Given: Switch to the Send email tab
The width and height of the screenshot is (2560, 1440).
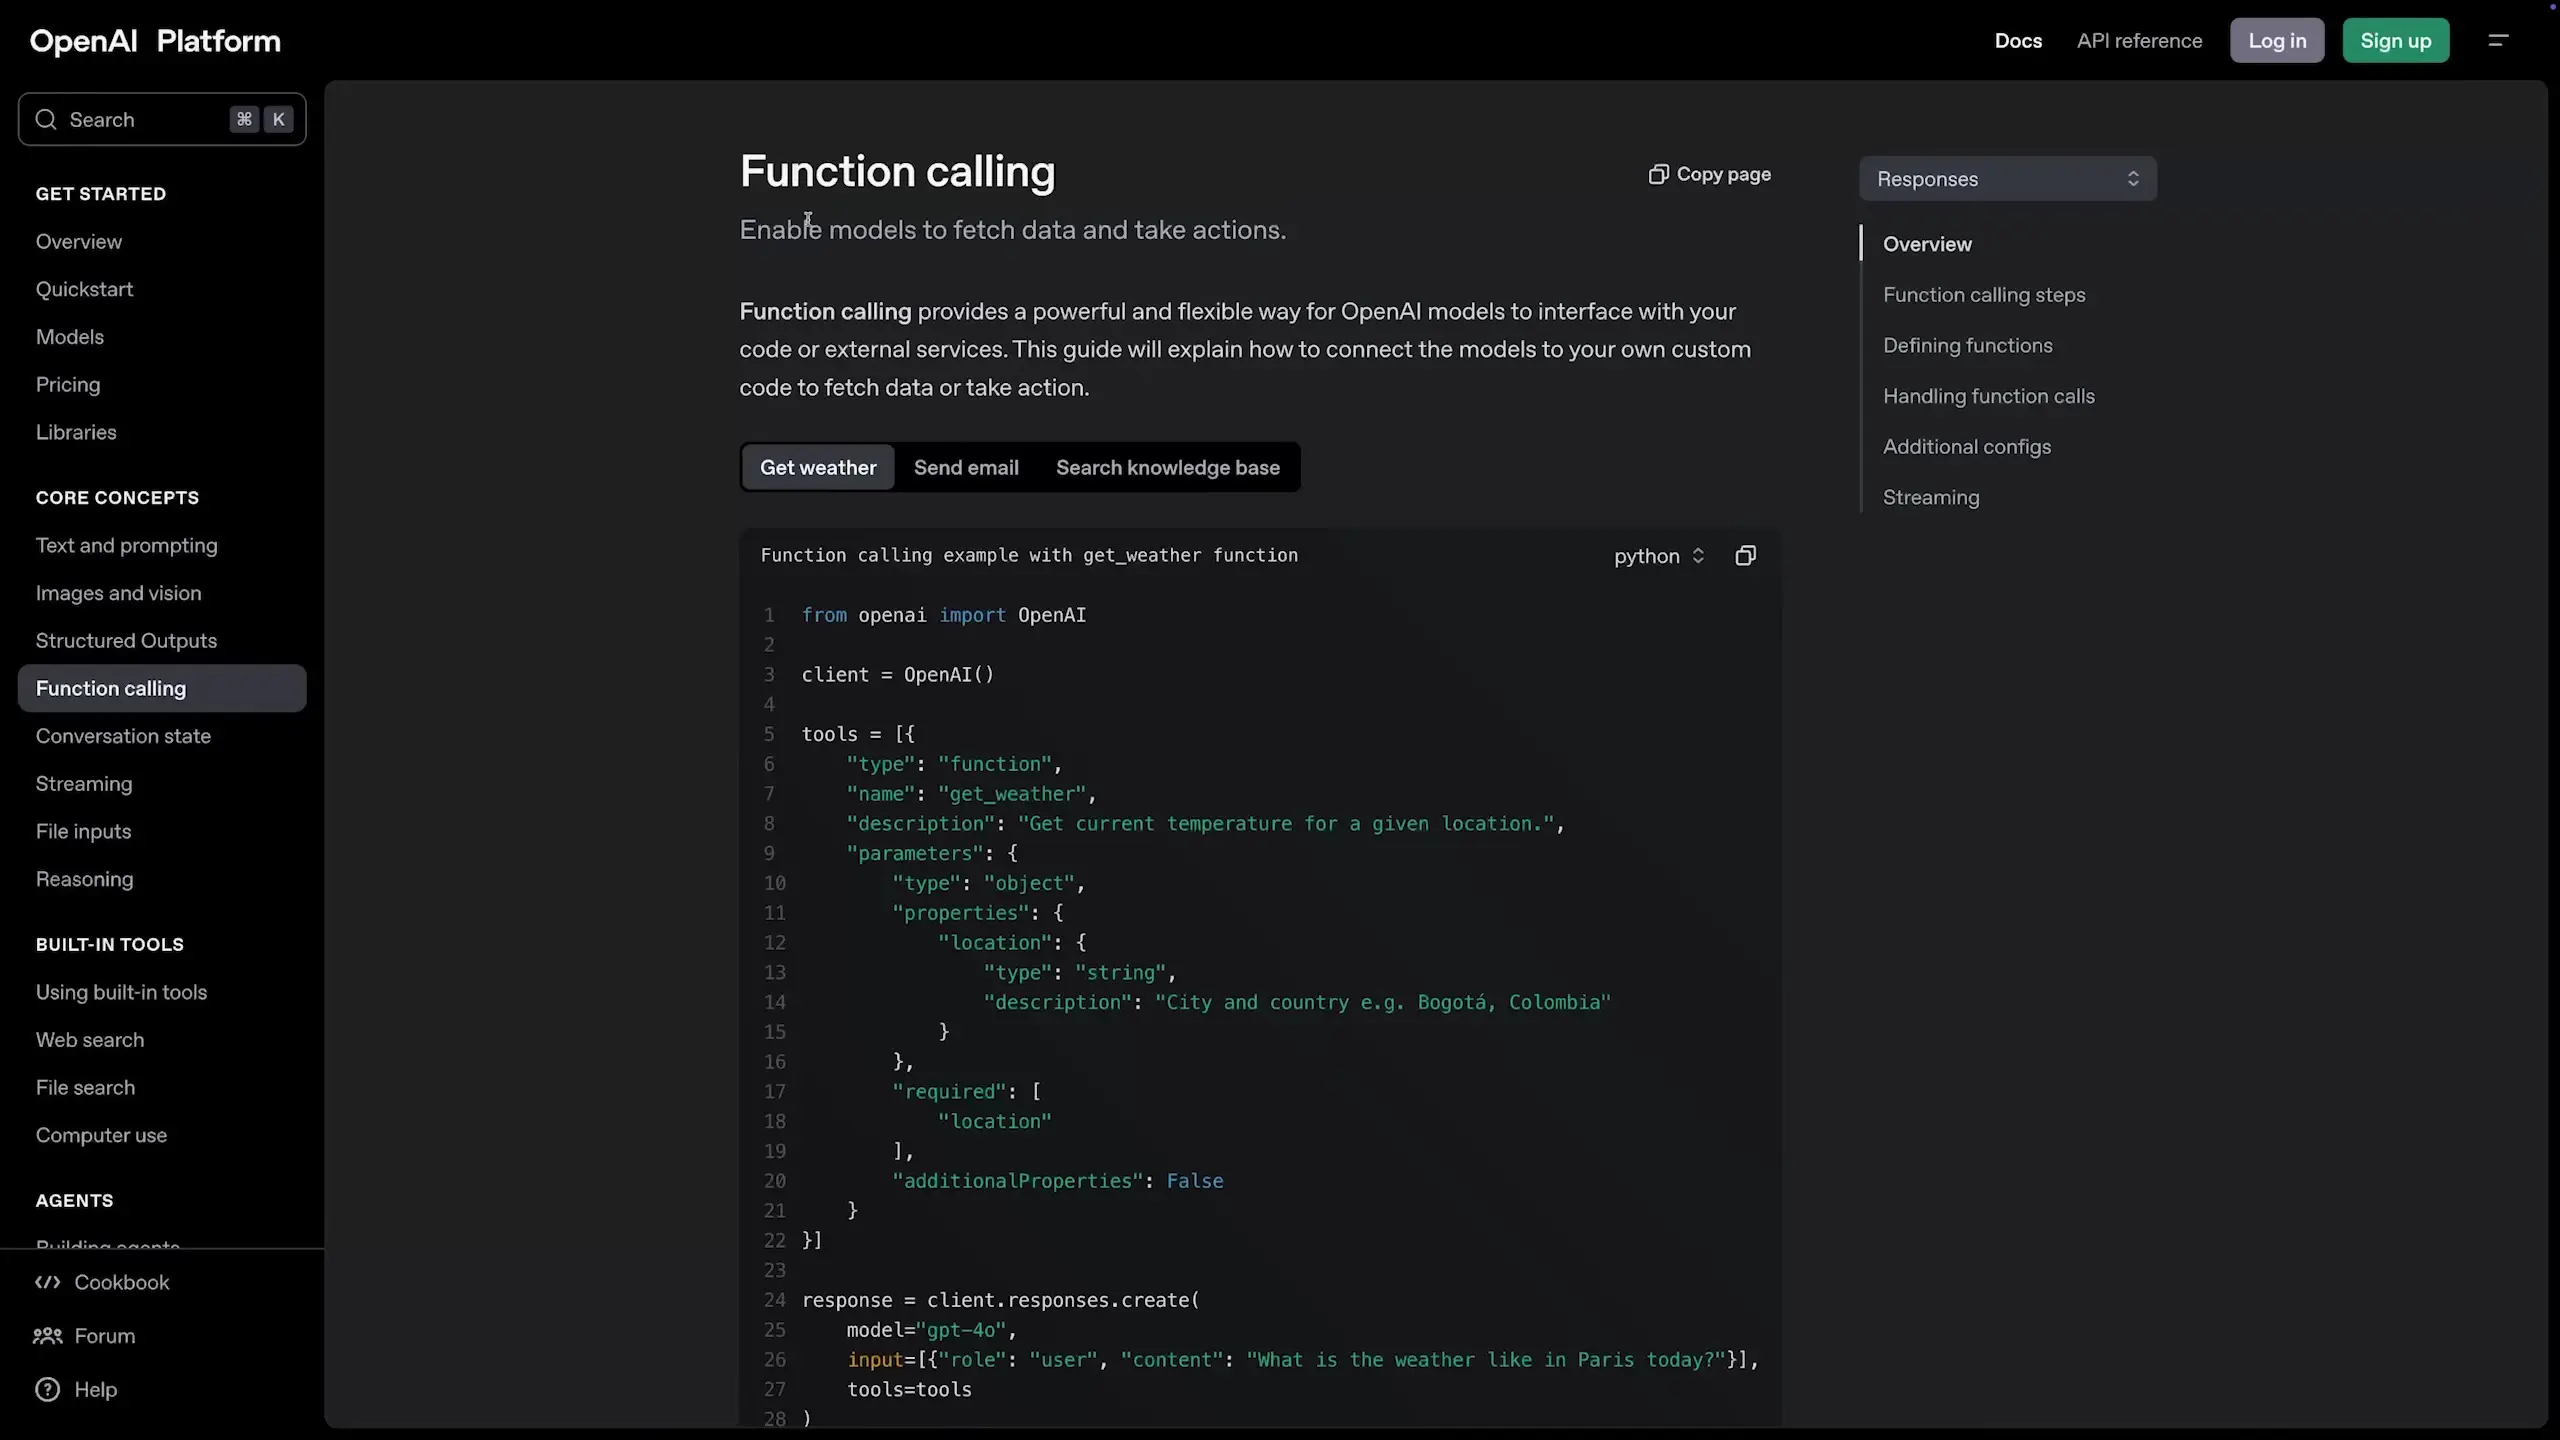Looking at the screenshot, I should (x=966, y=467).
